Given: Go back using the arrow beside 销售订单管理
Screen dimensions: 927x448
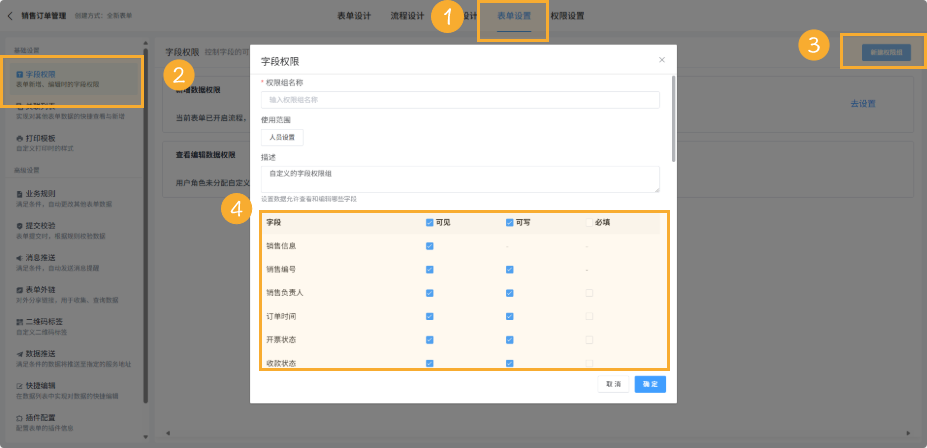Looking at the screenshot, I should tap(9, 16).
